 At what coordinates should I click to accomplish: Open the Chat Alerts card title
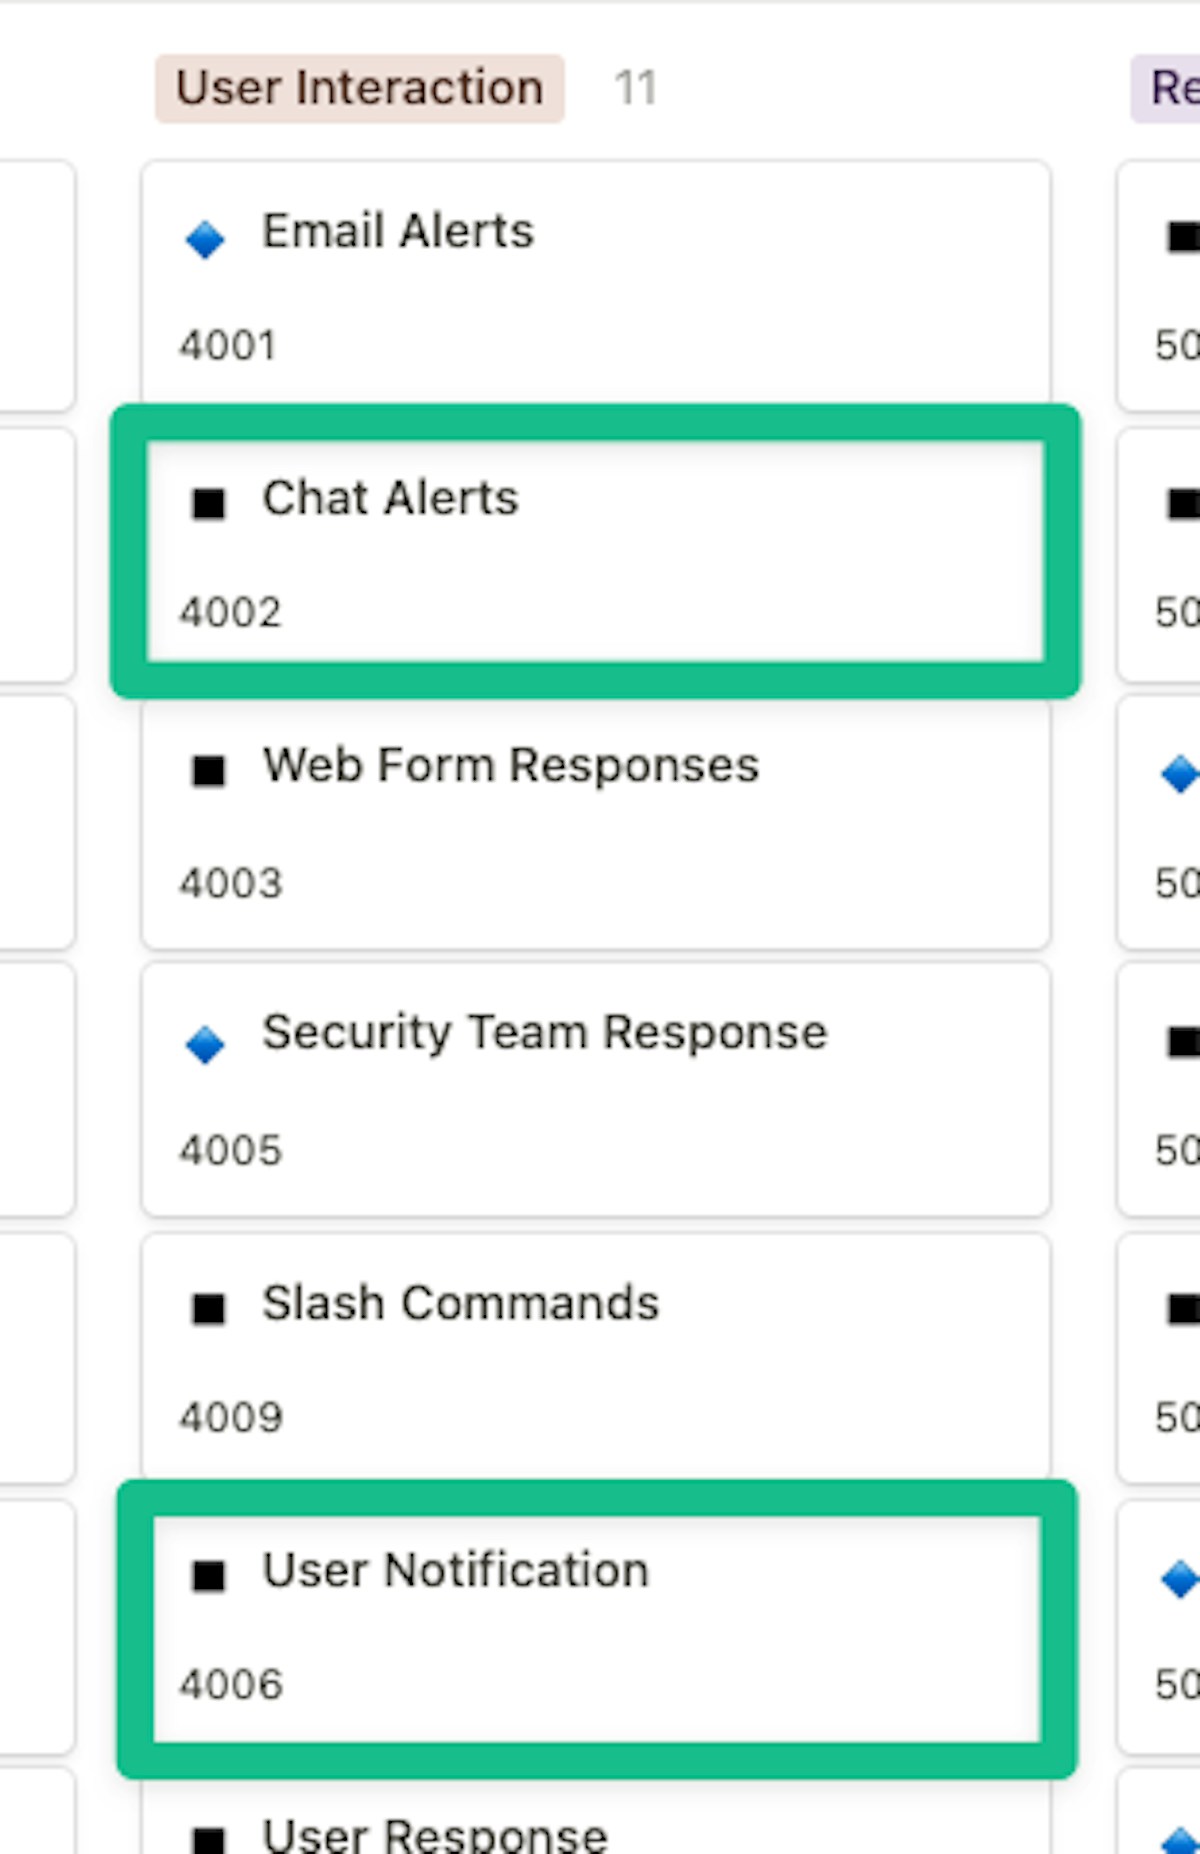click(390, 498)
